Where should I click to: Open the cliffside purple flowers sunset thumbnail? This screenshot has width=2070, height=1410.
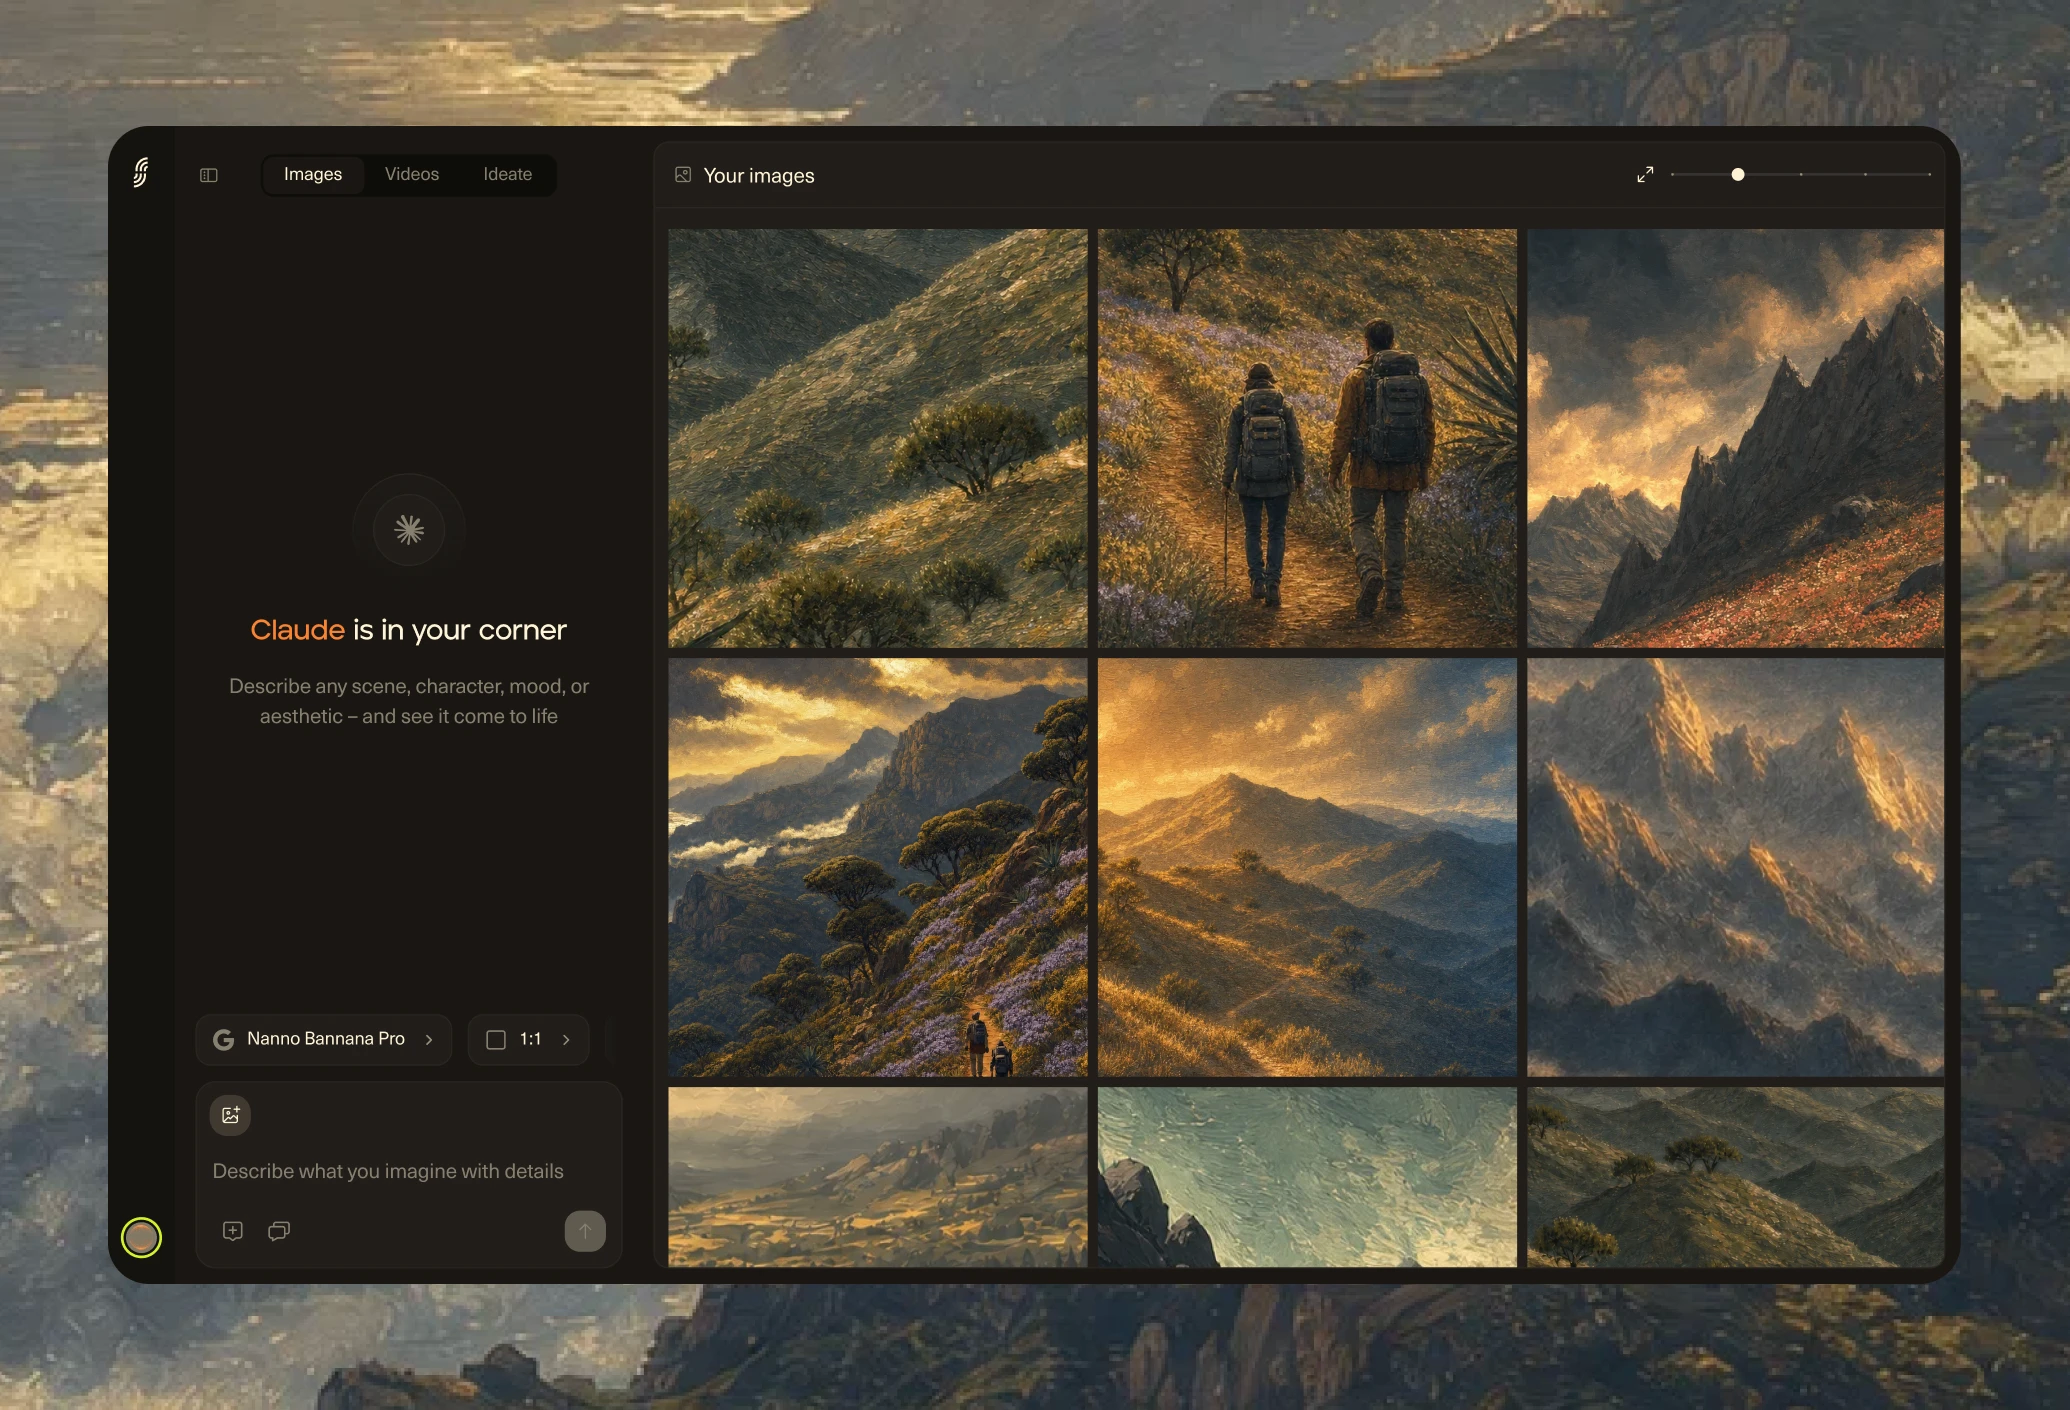pos(877,867)
